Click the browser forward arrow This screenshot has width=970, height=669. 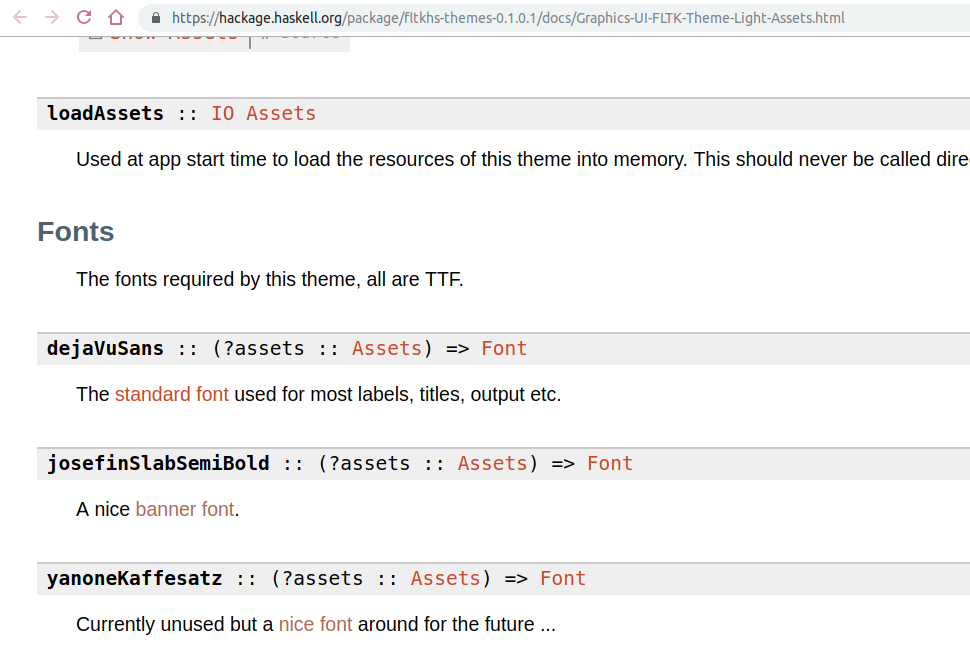(x=52, y=17)
